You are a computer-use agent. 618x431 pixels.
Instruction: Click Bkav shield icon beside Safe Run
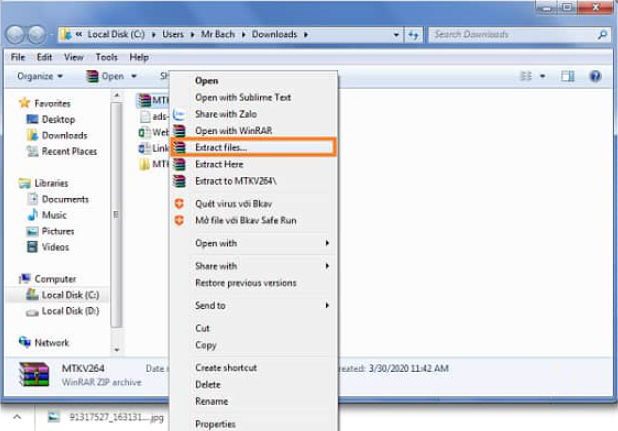coord(179,221)
